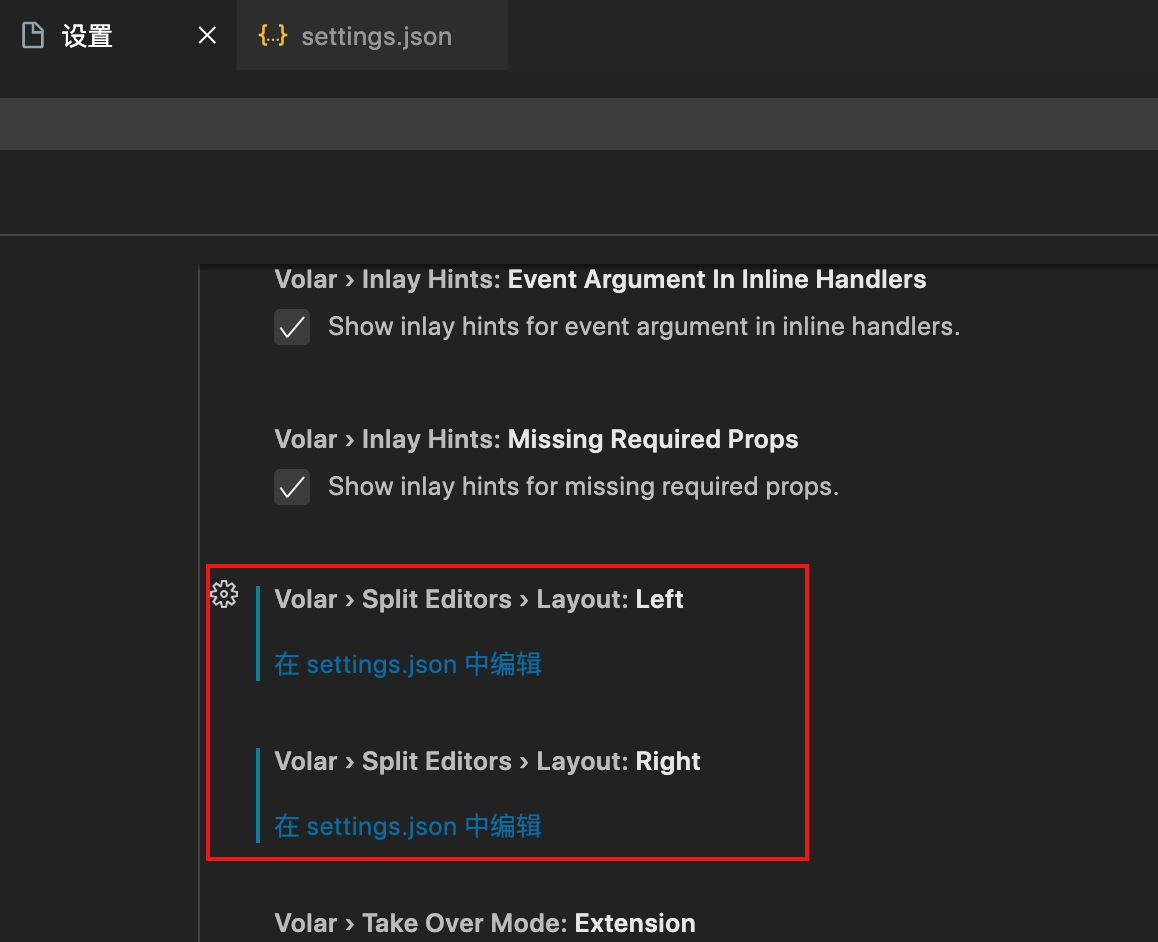Click the file icon on the 设置 tab

(32, 35)
